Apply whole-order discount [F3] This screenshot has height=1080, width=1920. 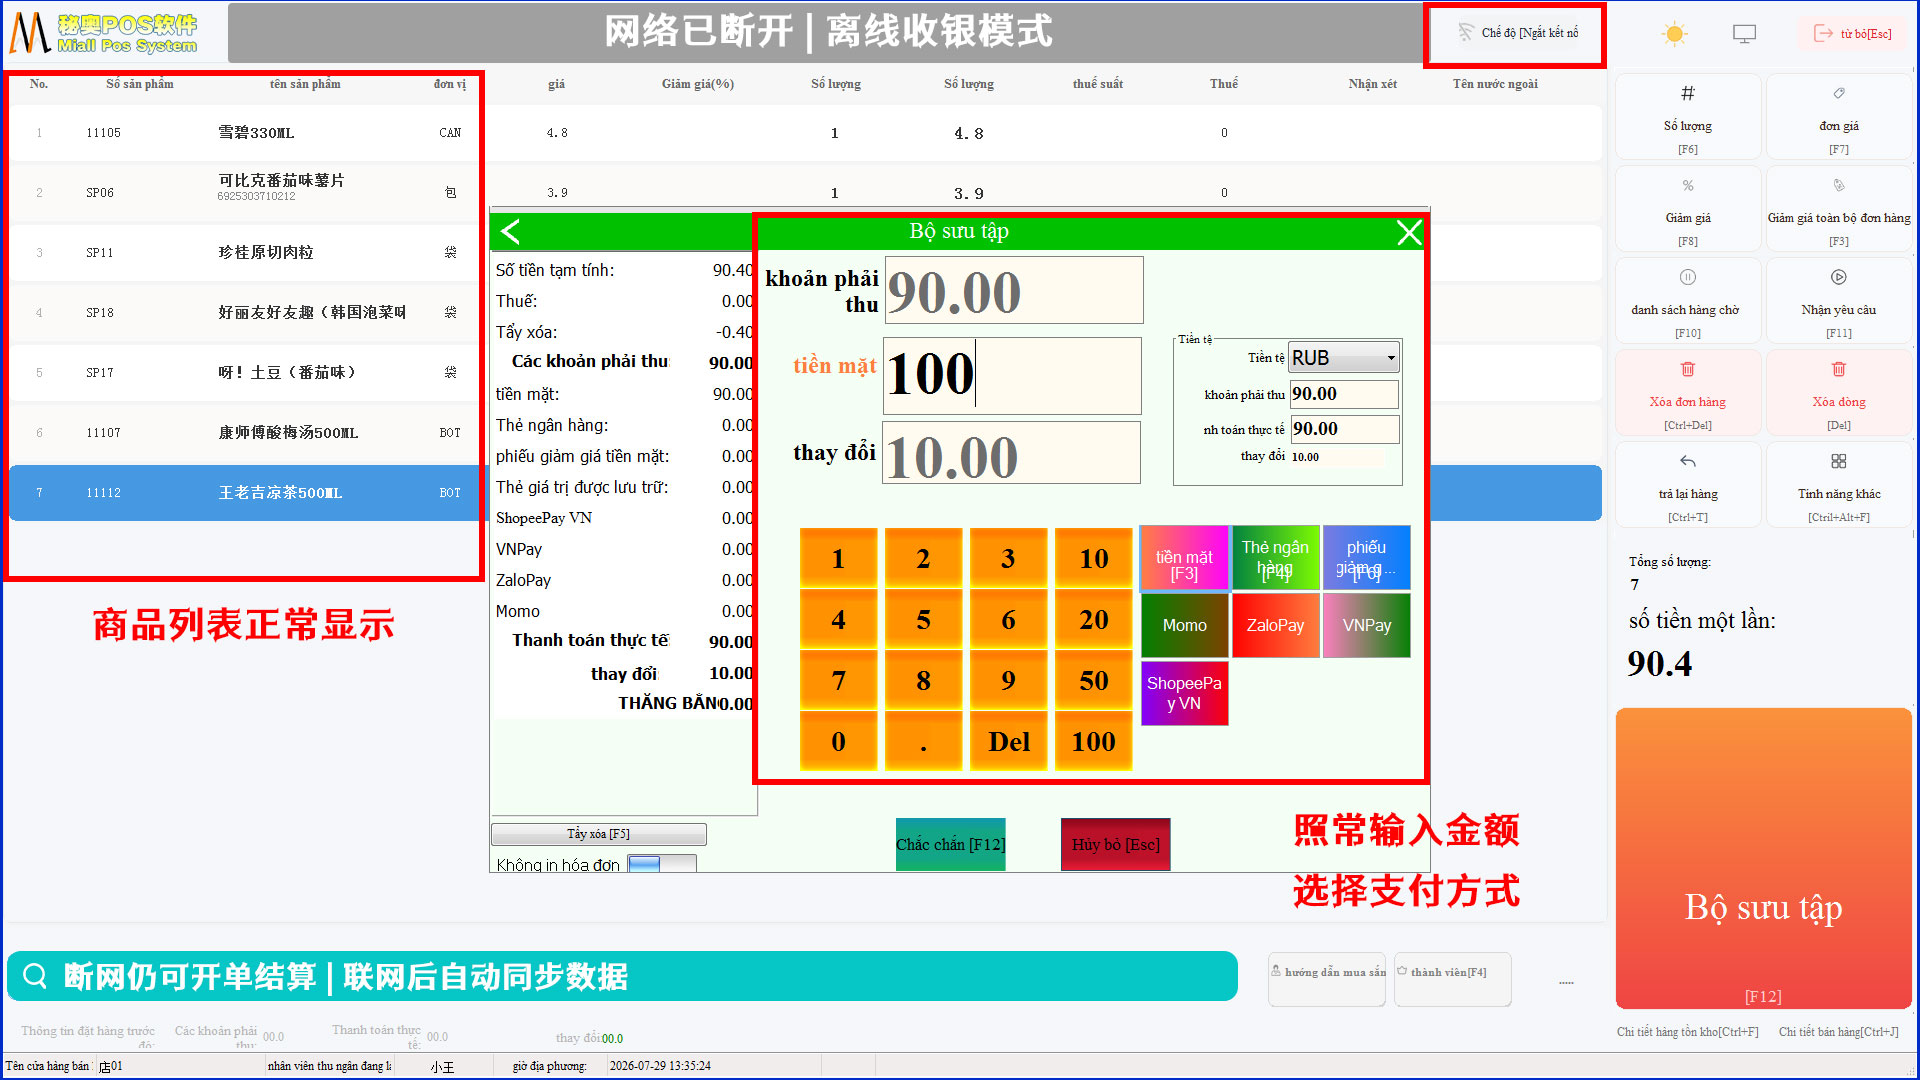[1838, 210]
